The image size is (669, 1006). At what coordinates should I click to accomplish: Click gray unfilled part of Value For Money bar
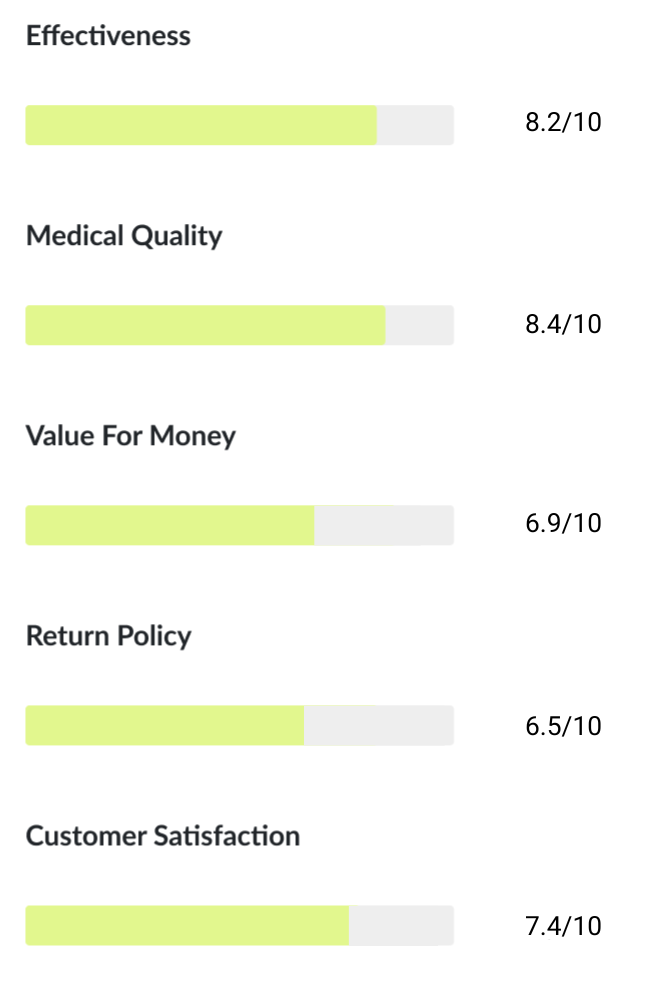pos(384,525)
